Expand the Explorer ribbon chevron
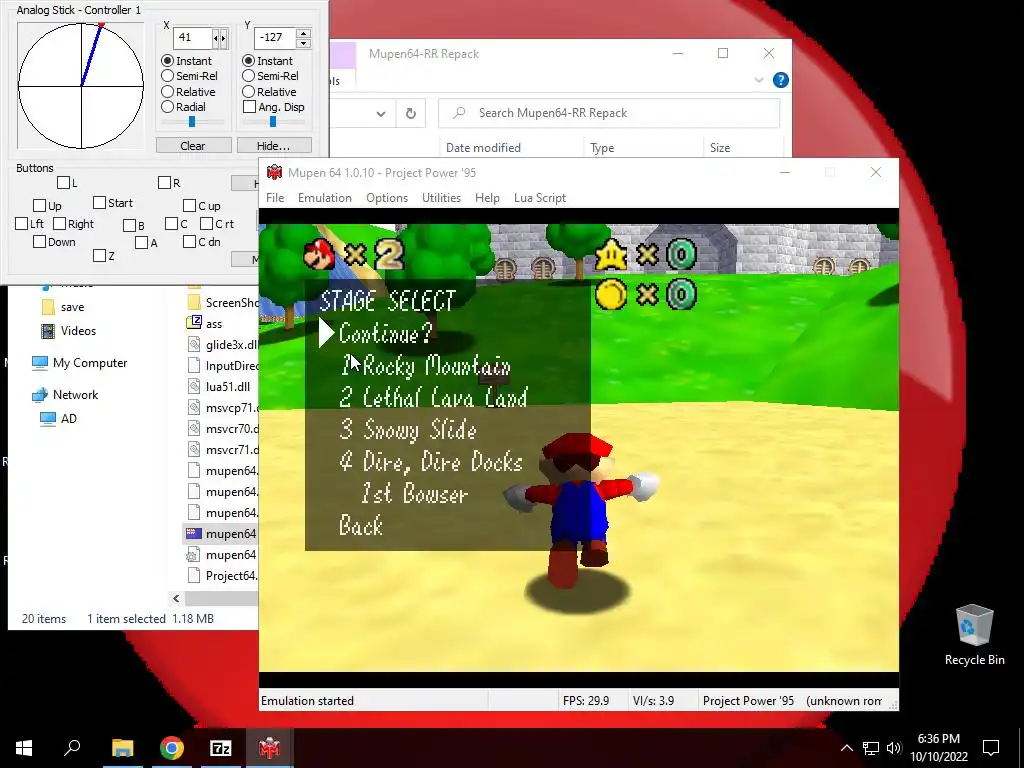1024x768 pixels. (759, 80)
